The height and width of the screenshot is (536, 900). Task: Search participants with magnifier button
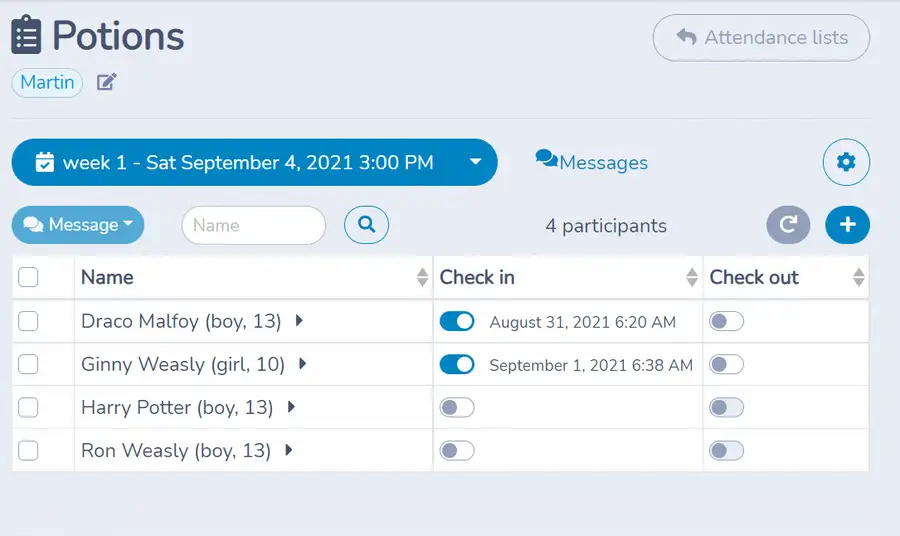tap(366, 224)
